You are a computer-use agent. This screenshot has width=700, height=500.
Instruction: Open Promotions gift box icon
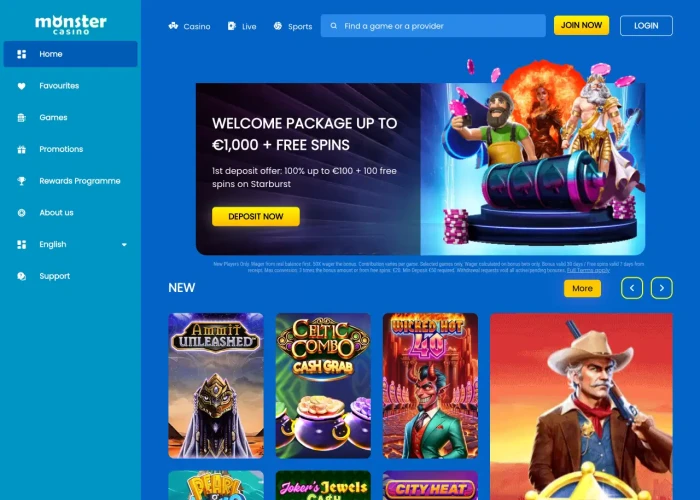tap(21, 150)
